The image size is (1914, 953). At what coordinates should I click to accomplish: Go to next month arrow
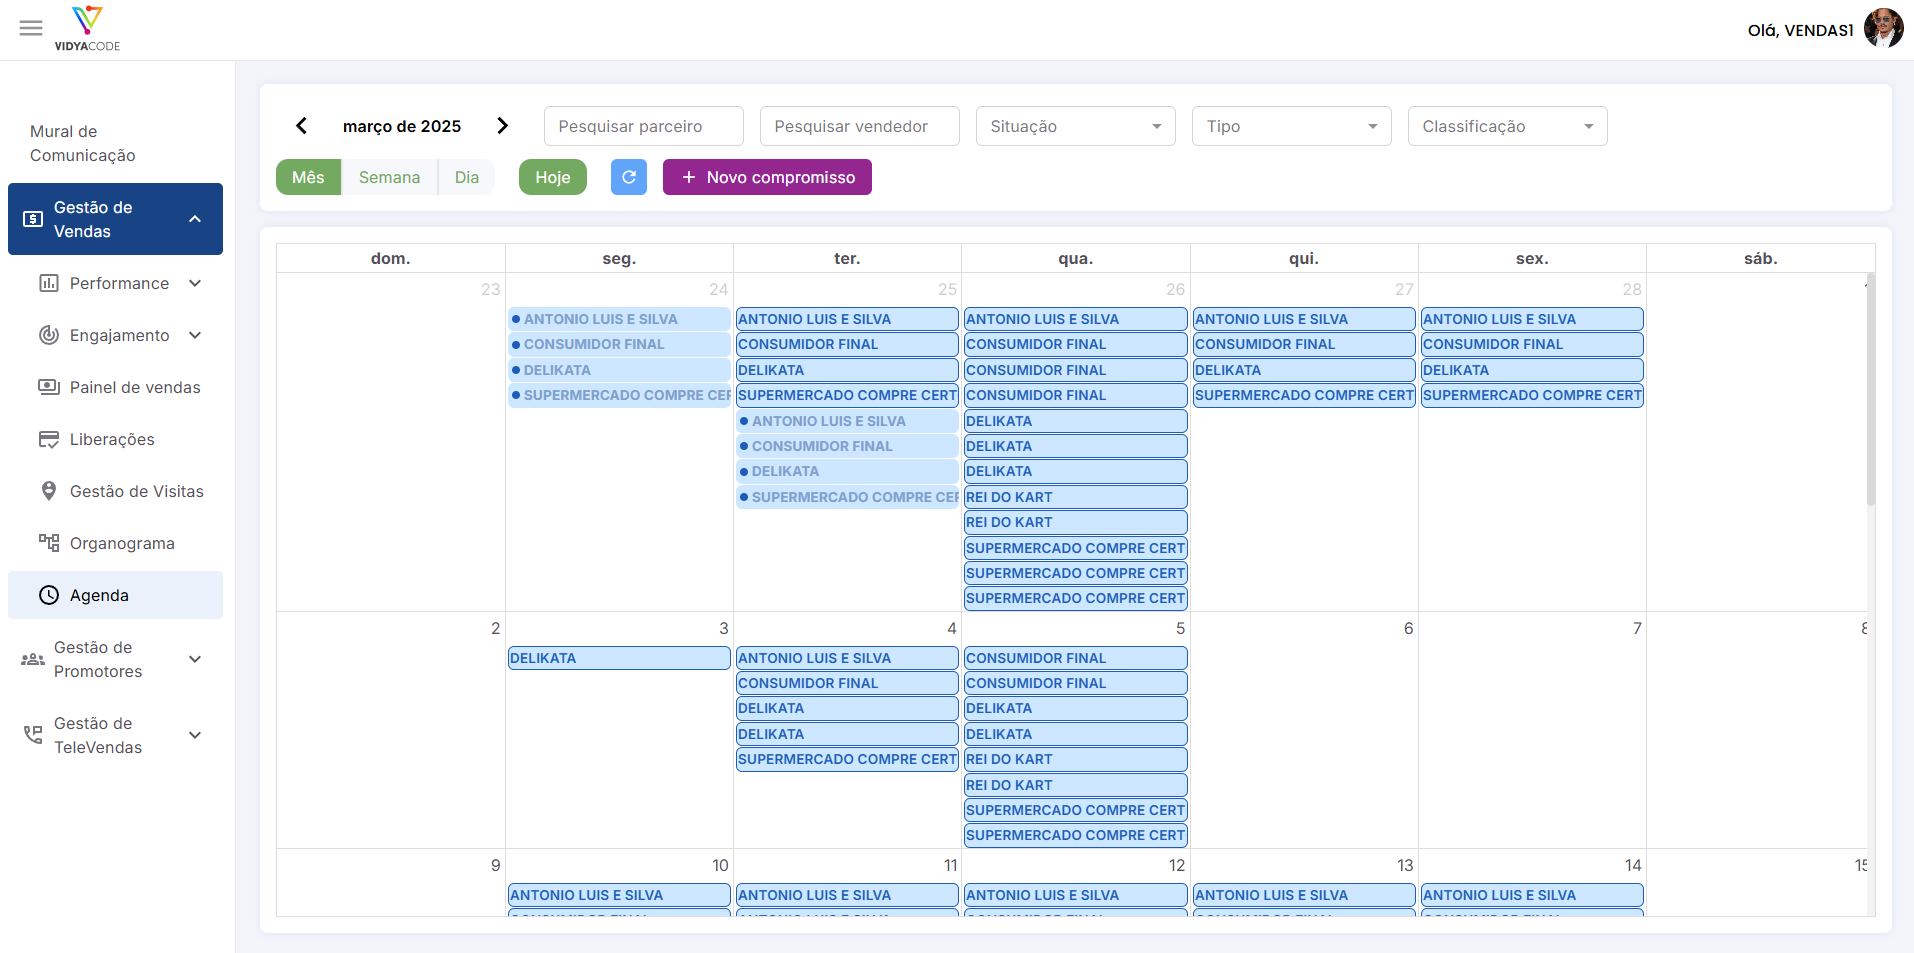[503, 126]
